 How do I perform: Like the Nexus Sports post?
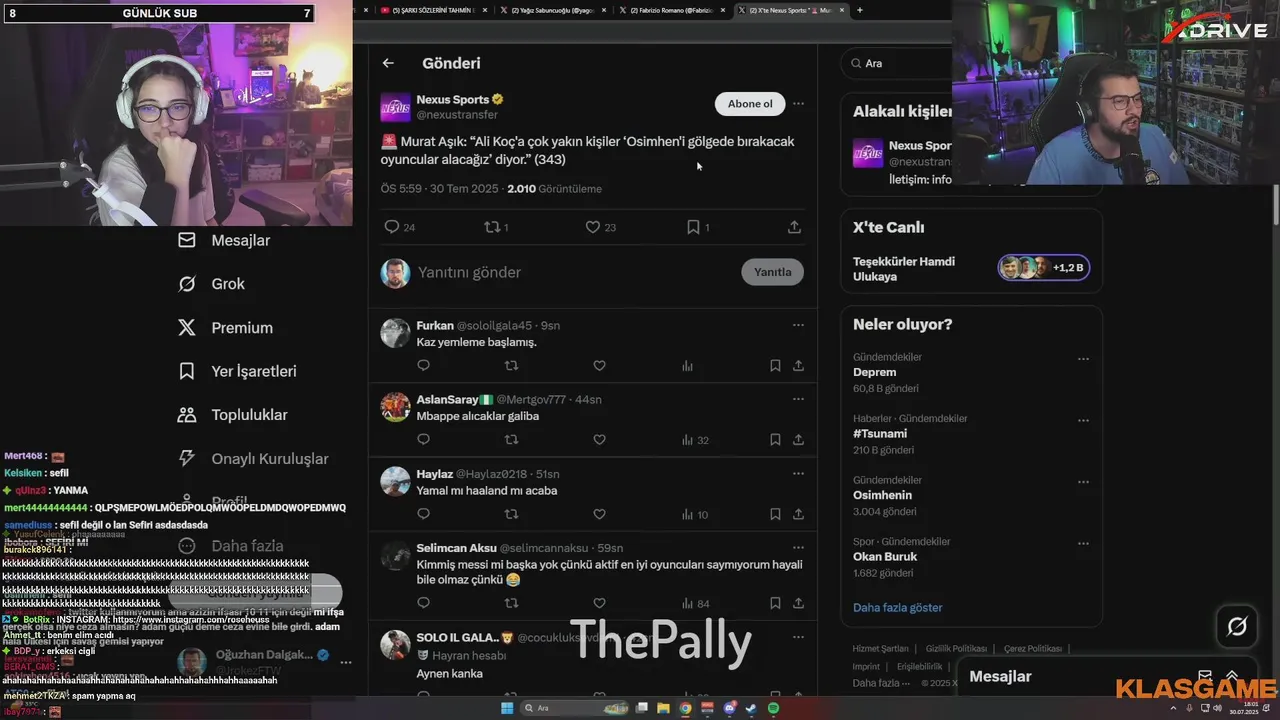tap(592, 227)
